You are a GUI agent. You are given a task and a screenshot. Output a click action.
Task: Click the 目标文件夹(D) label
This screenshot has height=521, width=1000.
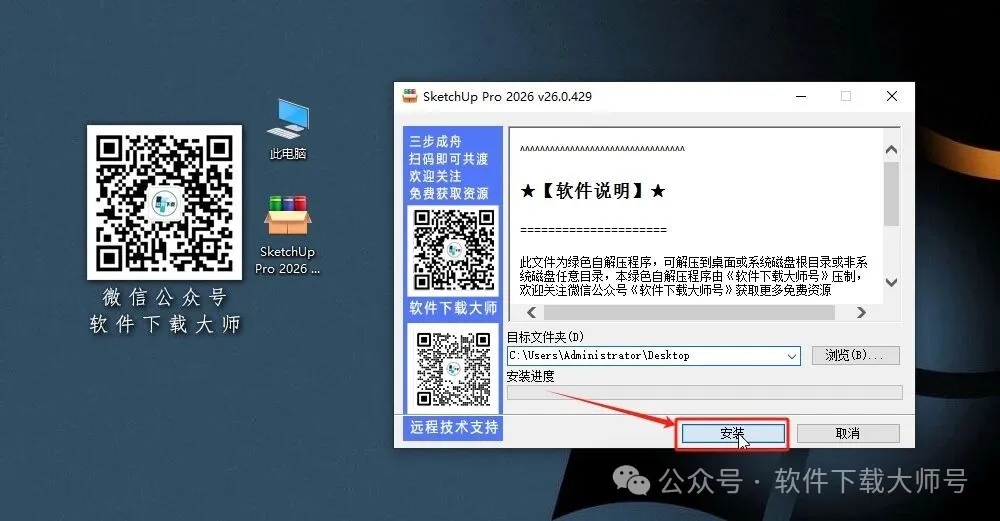[545, 337]
